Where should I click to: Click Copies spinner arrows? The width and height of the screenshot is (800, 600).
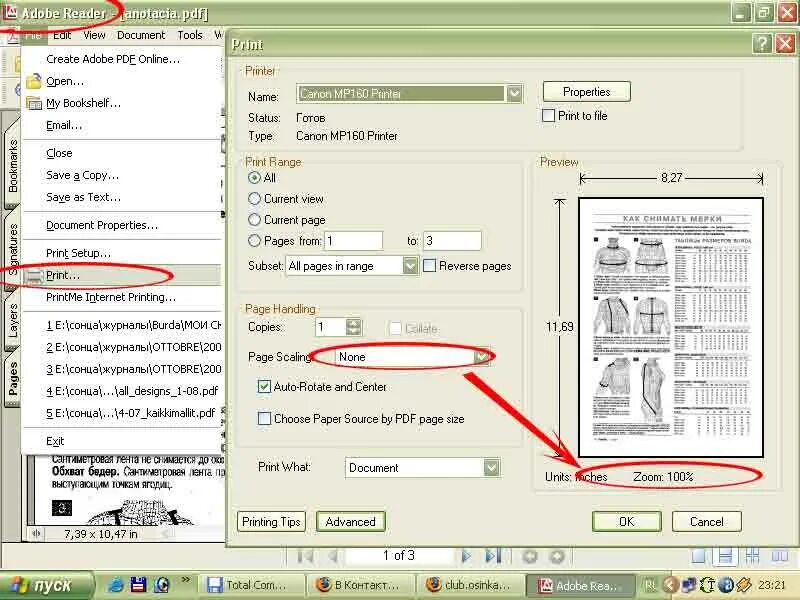[x=354, y=327]
